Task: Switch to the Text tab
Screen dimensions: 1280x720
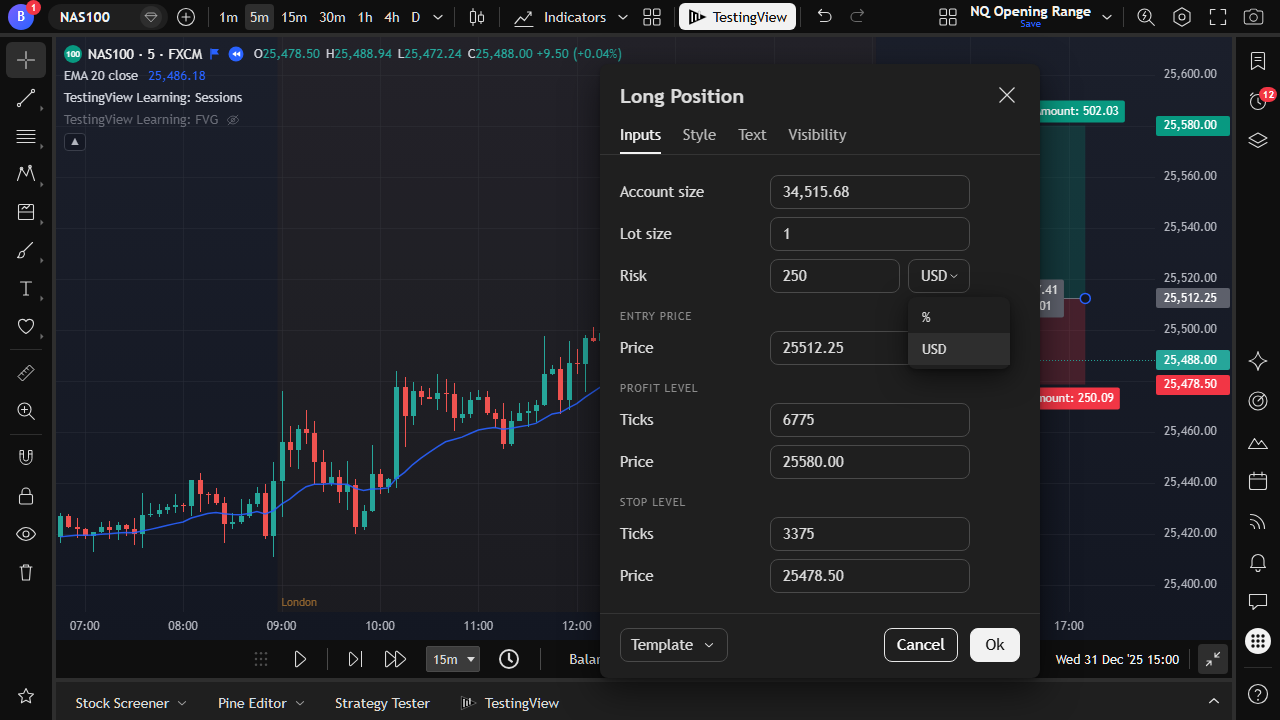Action: (x=752, y=135)
